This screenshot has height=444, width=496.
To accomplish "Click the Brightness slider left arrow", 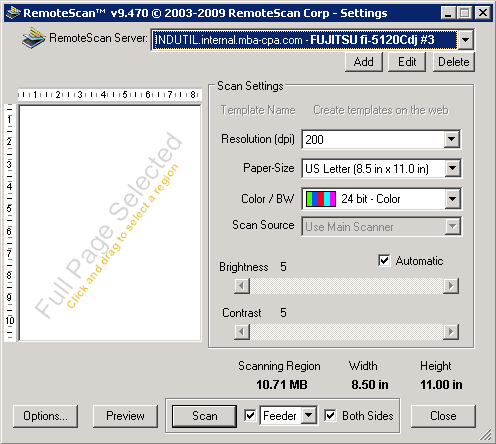I will click(242, 286).
